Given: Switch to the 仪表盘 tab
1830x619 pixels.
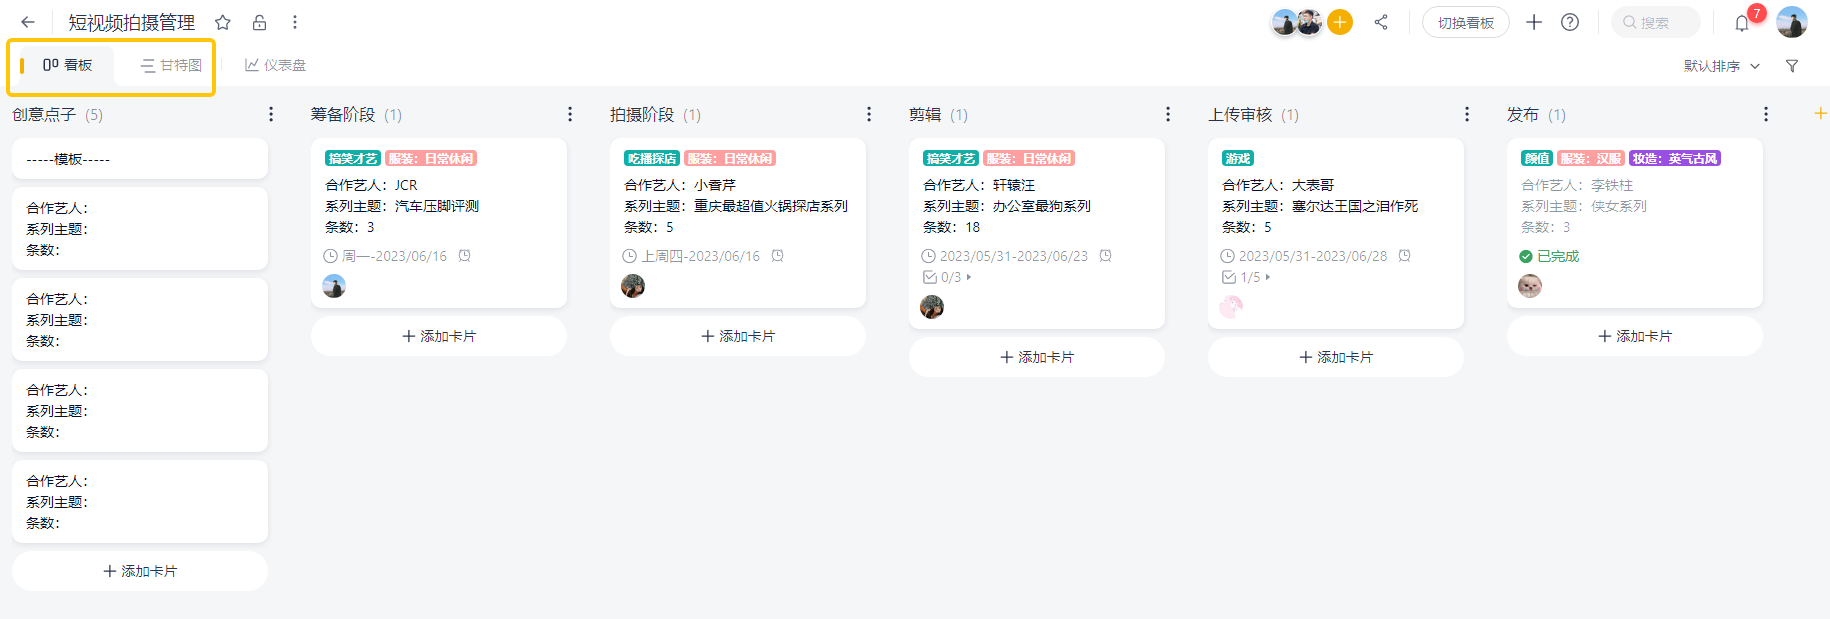Looking at the screenshot, I should click(276, 65).
